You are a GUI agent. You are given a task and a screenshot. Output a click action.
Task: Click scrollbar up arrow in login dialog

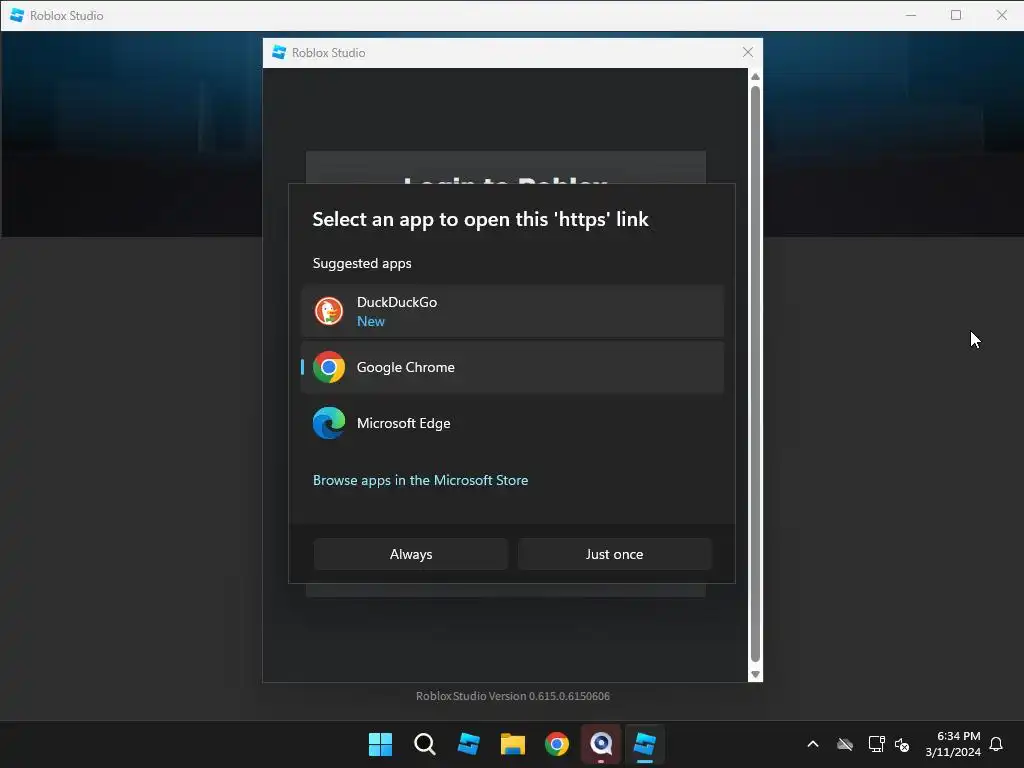(756, 76)
